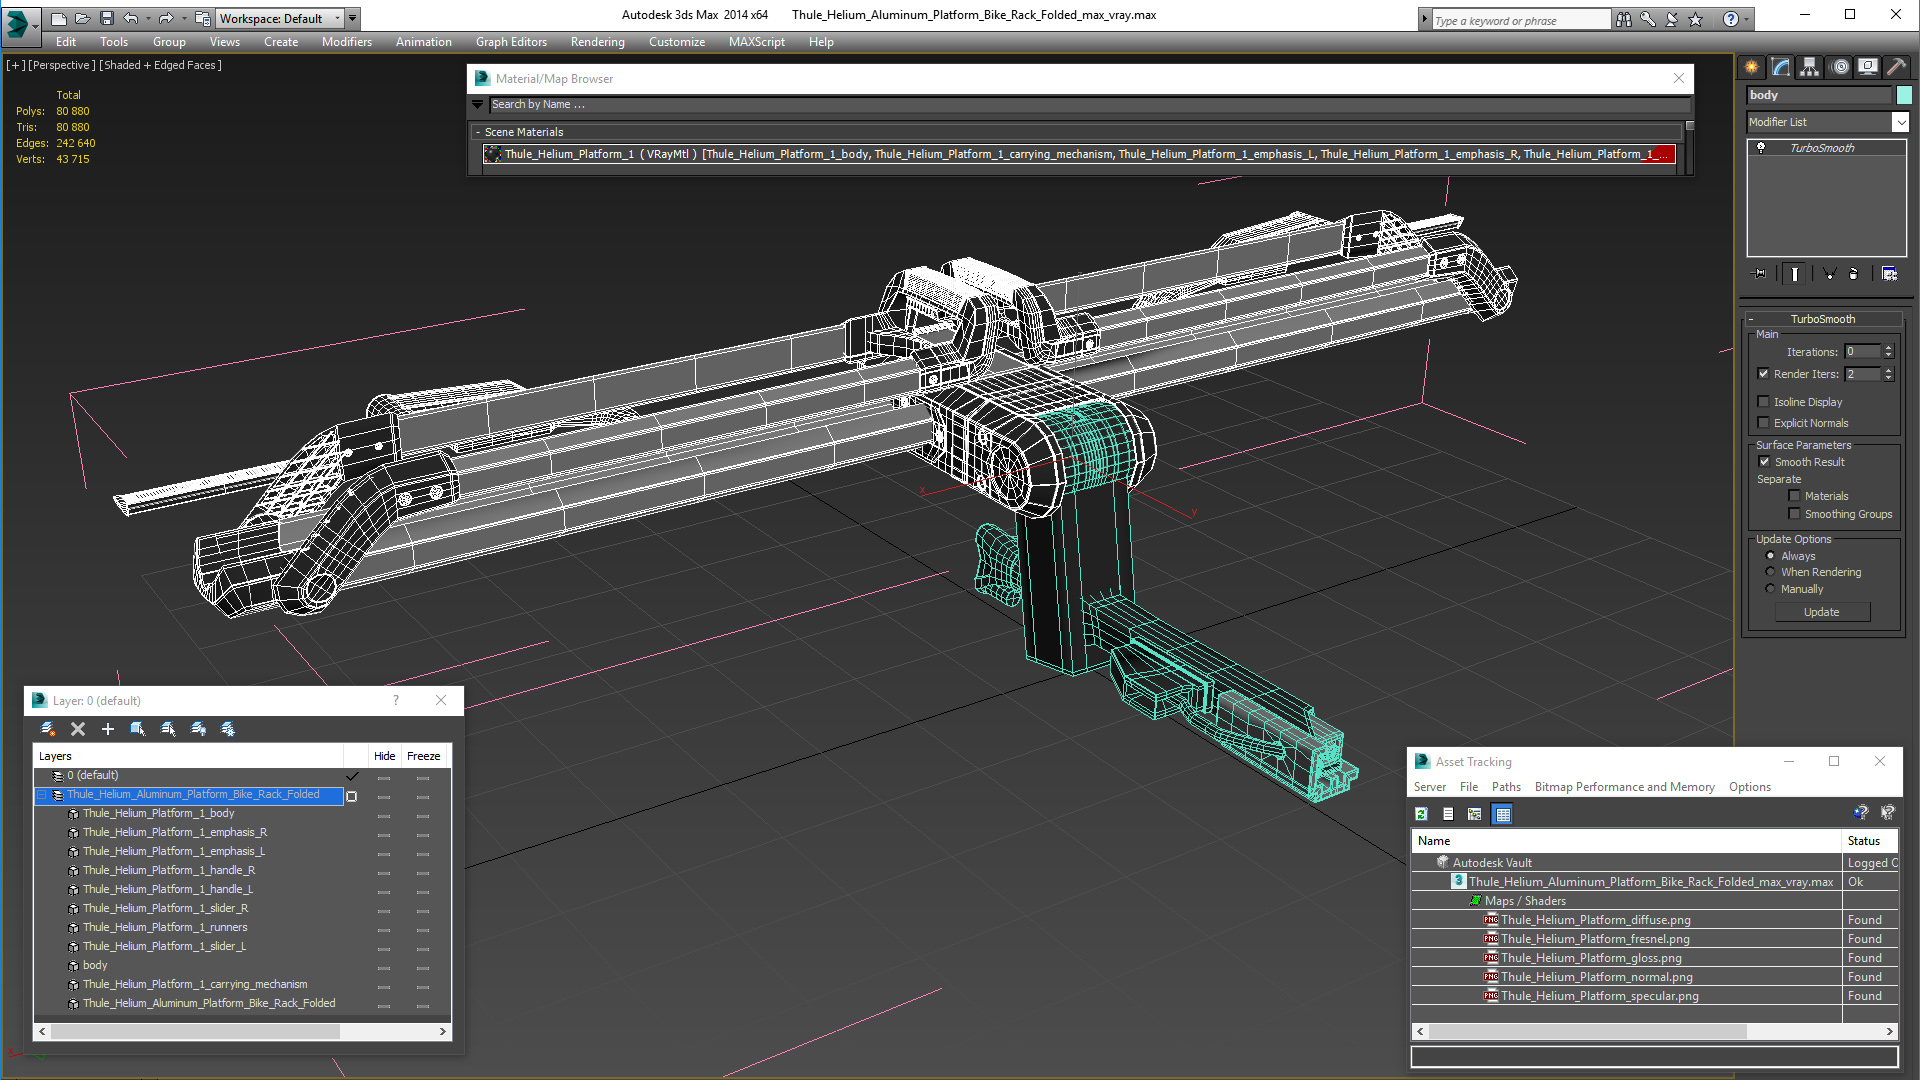Click Make Unique icon under modifier stack
The height and width of the screenshot is (1080, 1920).
(1829, 273)
